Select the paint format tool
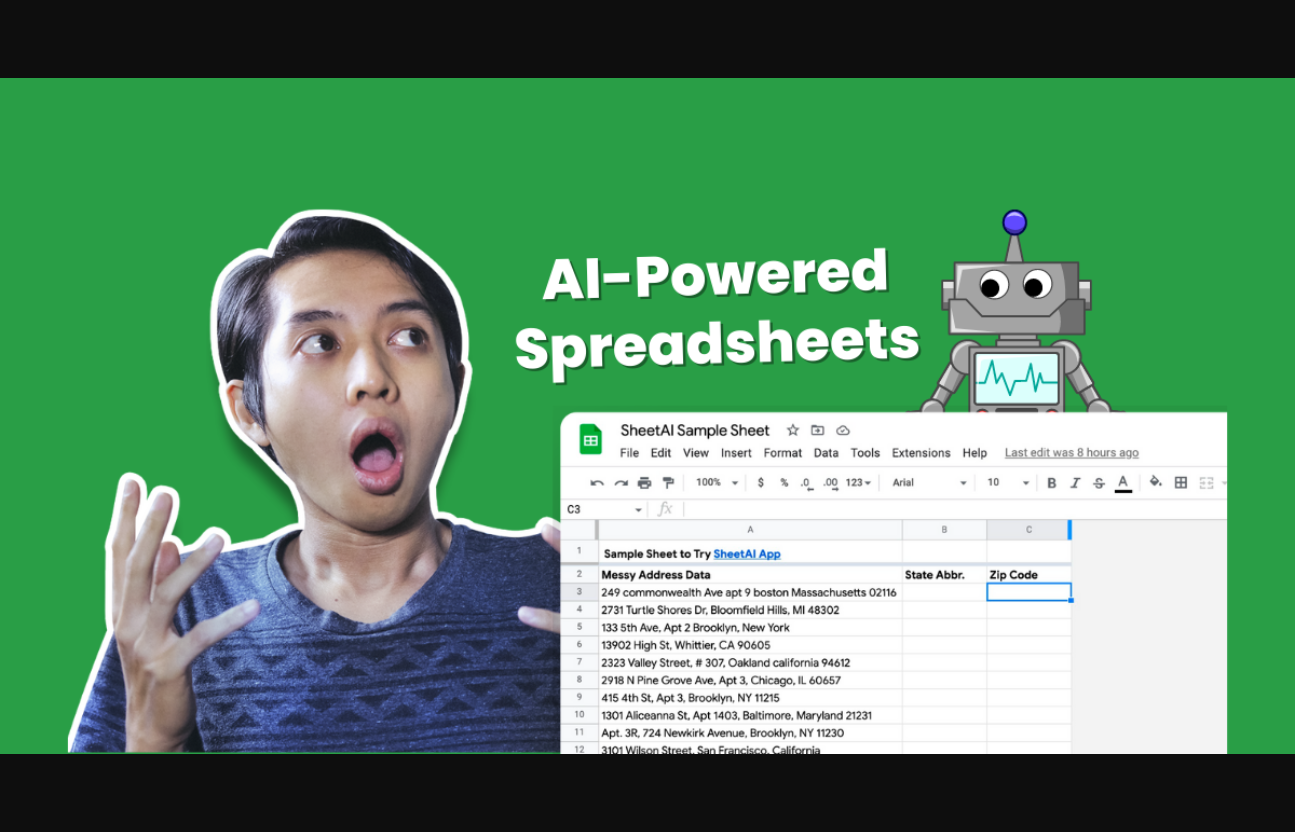Screen dimensions: 1295x832 point(669,483)
